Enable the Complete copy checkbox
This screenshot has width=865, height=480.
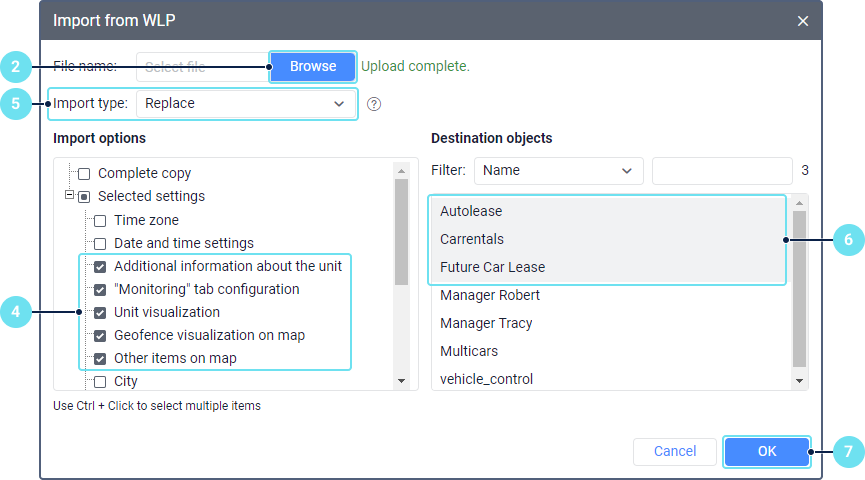(84, 174)
